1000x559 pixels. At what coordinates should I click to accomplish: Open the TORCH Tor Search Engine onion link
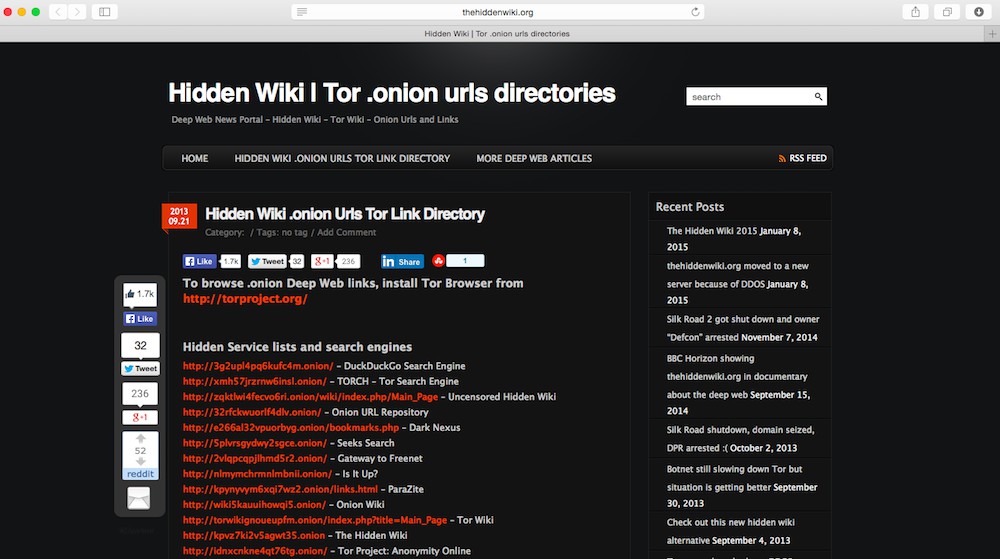pos(254,381)
